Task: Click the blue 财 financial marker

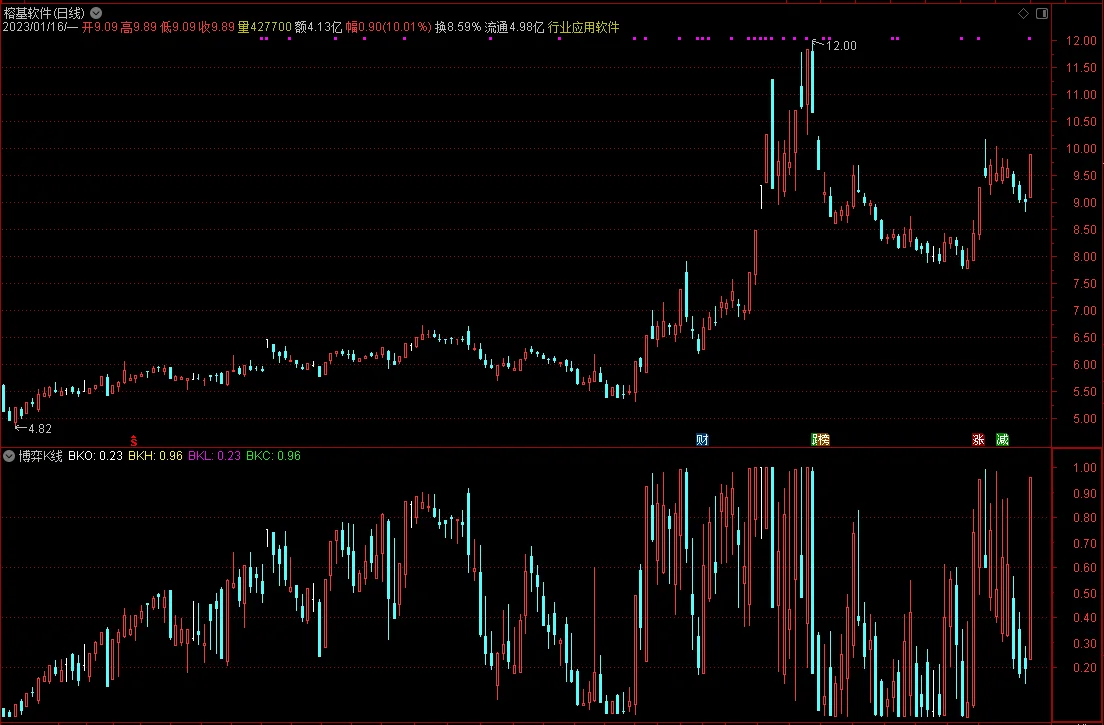Action: coord(702,439)
